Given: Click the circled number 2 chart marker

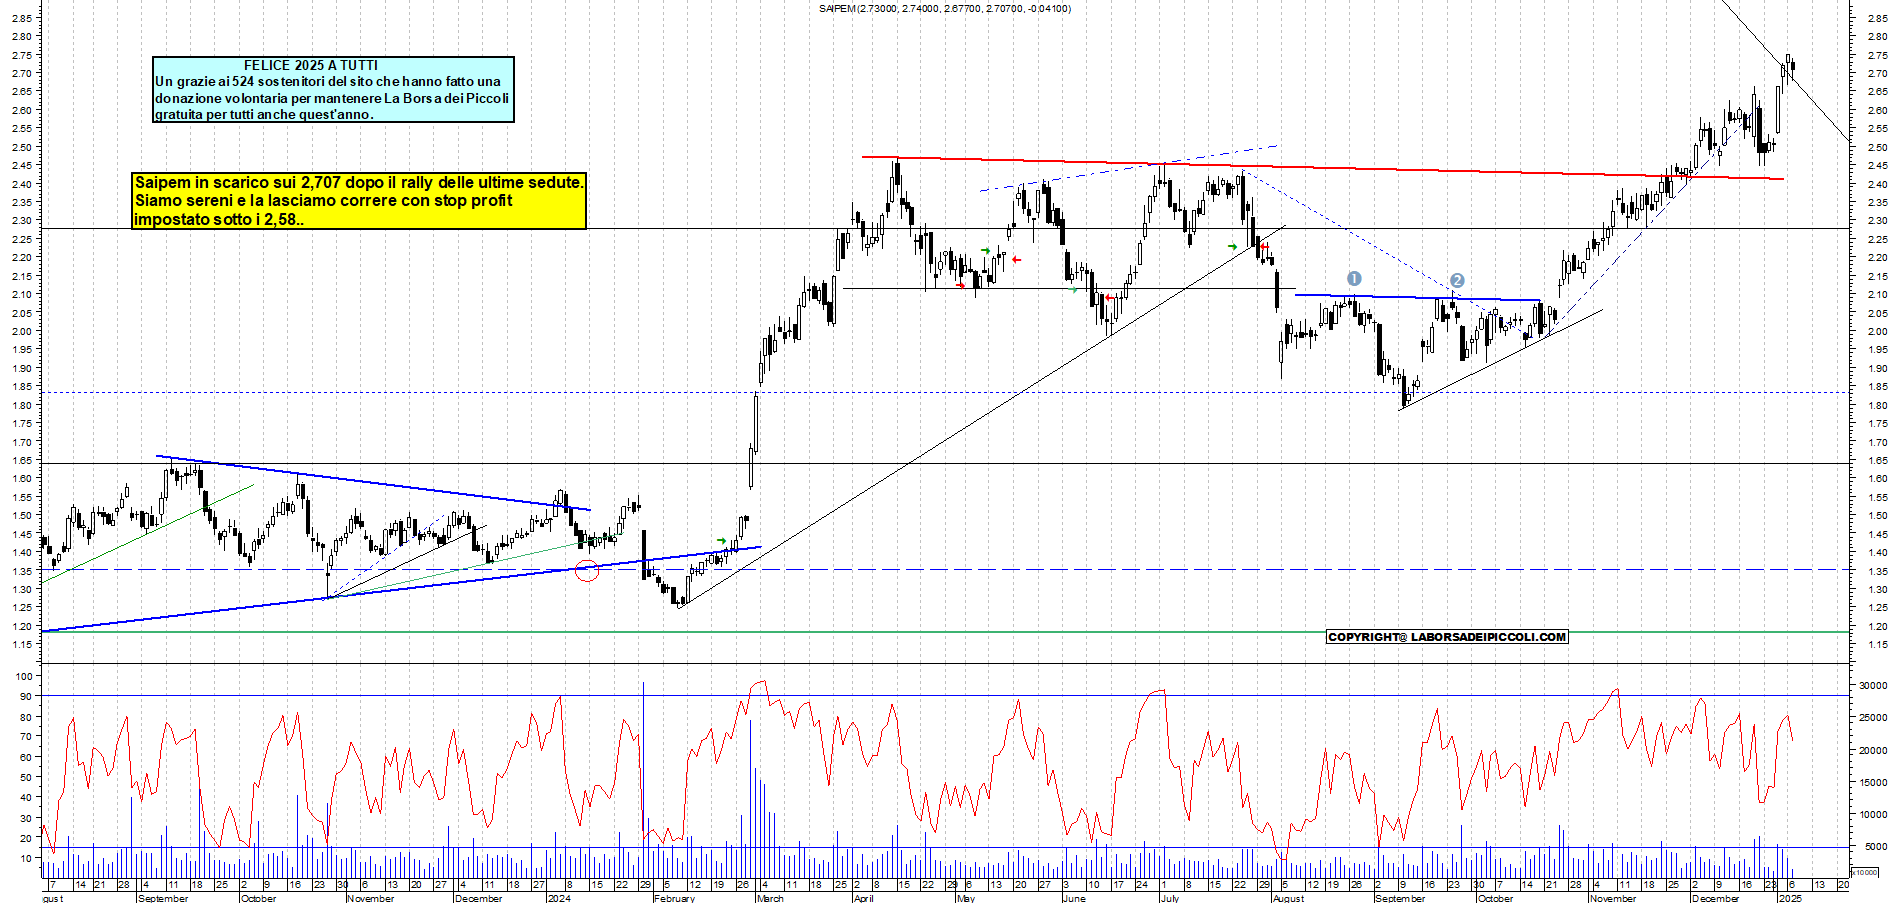Looking at the screenshot, I should tap(1457, 281).
